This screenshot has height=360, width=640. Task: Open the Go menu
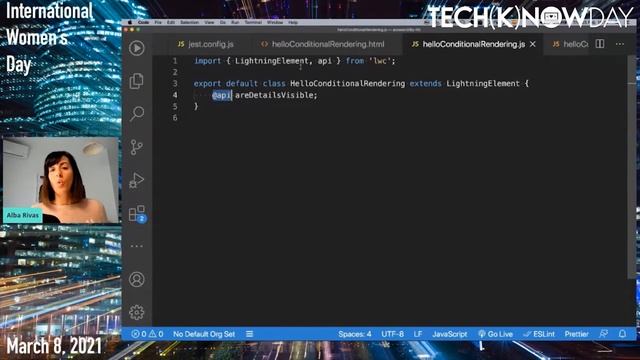[223, 22]
